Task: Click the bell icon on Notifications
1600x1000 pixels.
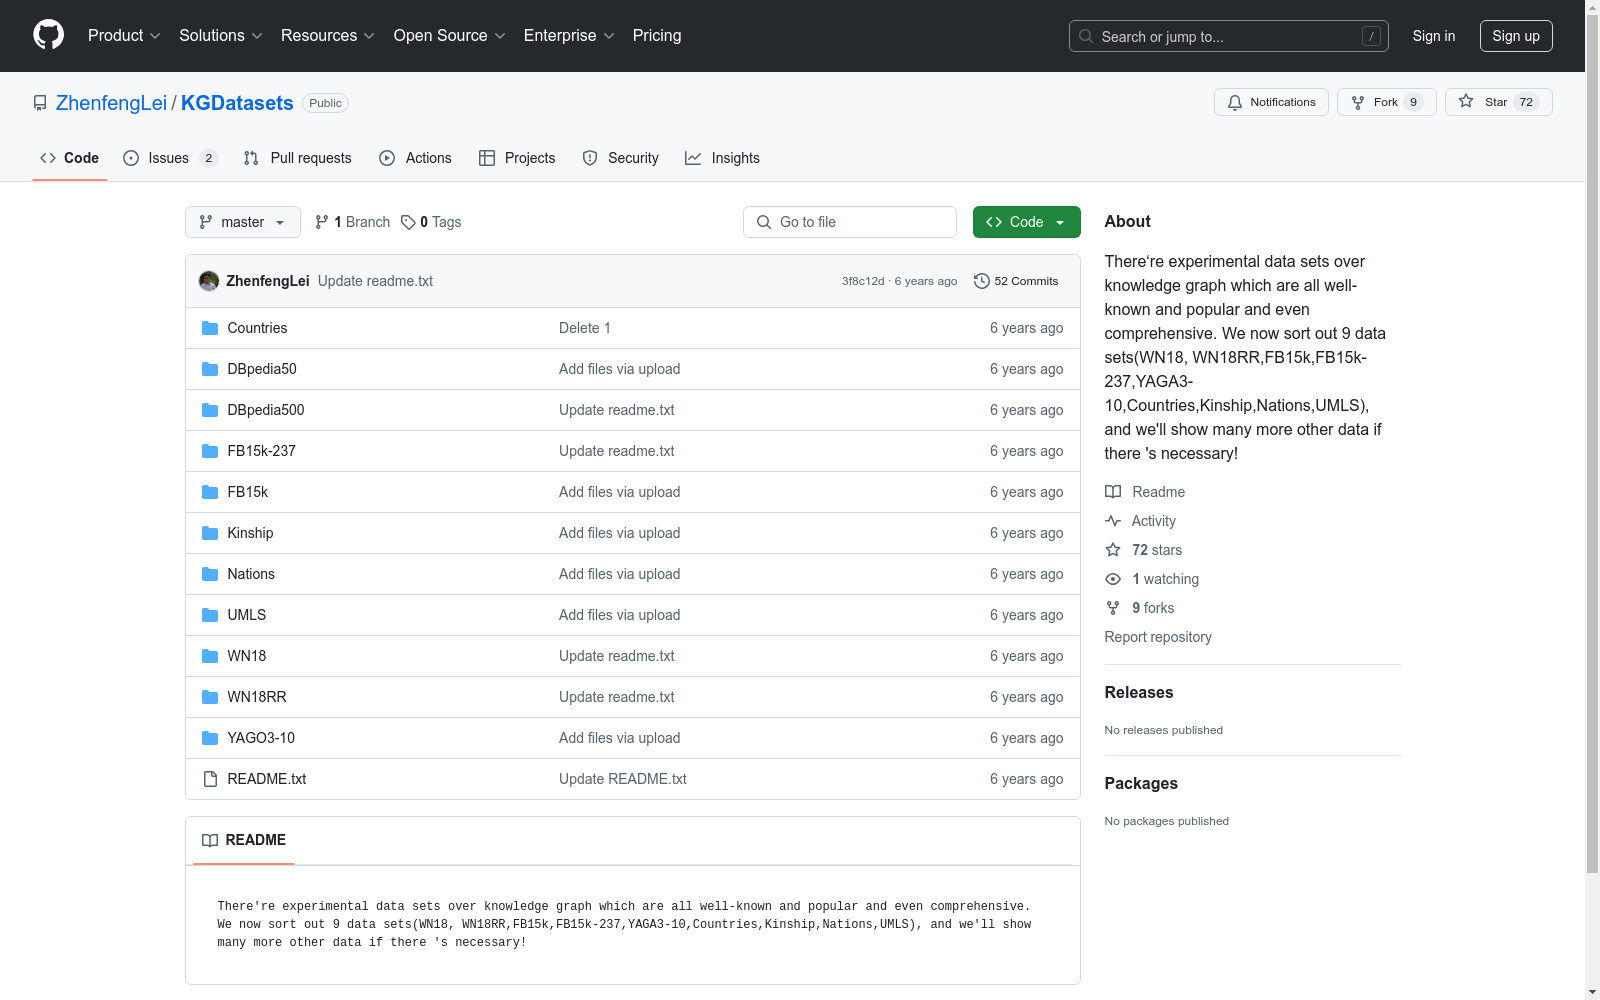Action: click(x=1235, y=102)
